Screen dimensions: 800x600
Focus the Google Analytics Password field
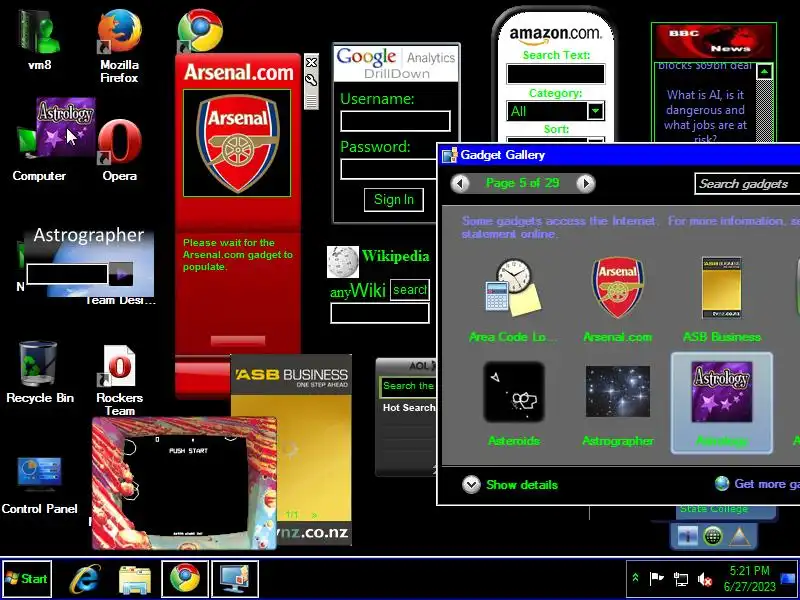tap(389, 169)
